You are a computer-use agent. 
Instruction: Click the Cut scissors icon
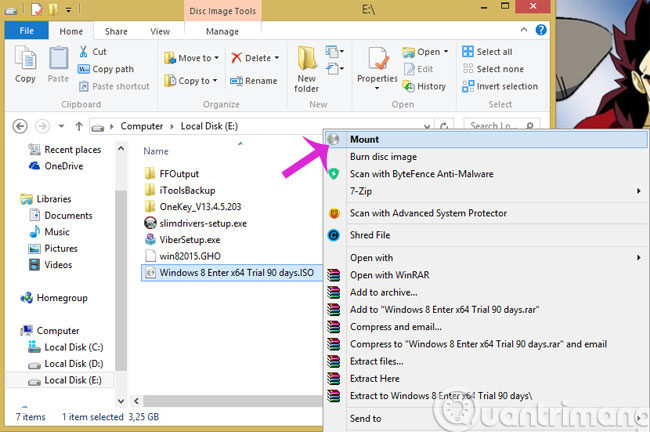pos(83,52)
